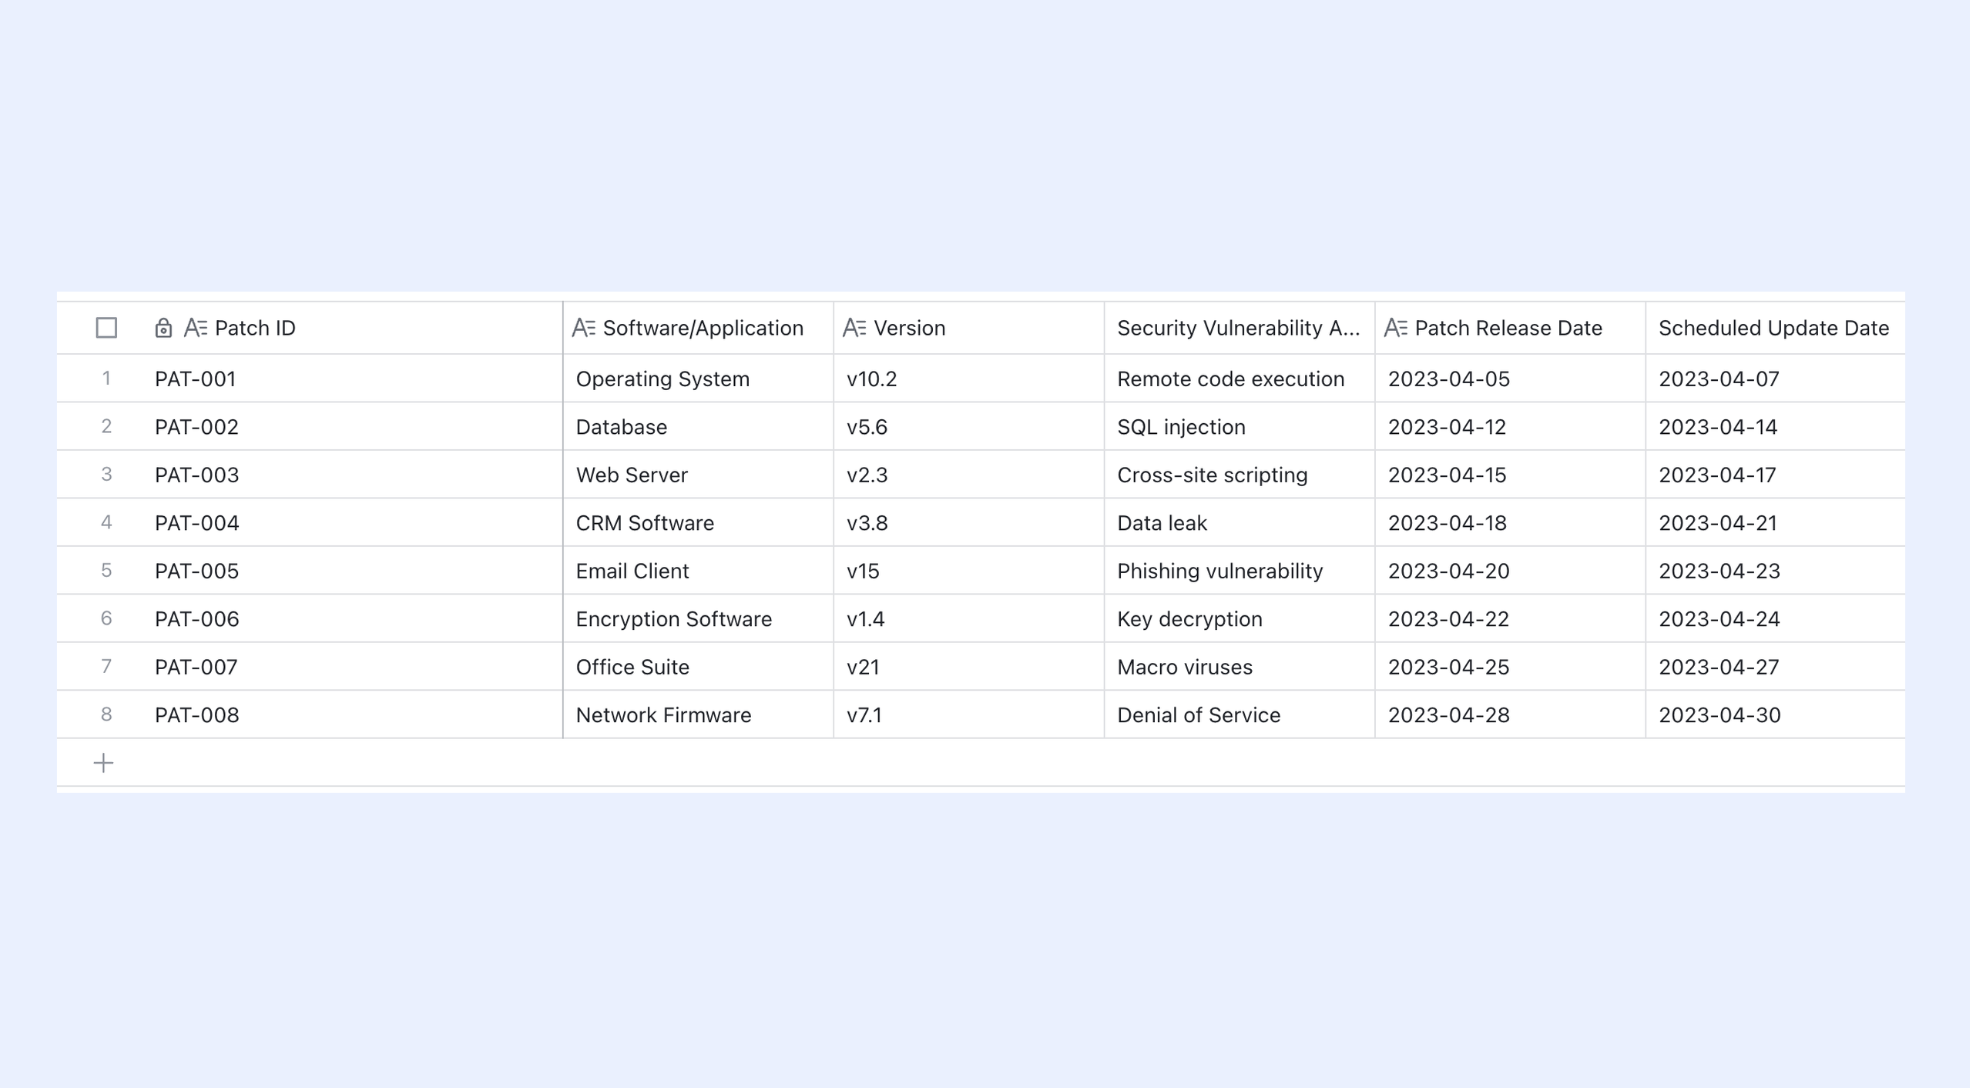
Task: Click the lock icon beside Patch ID
Action: pos(163,328)
